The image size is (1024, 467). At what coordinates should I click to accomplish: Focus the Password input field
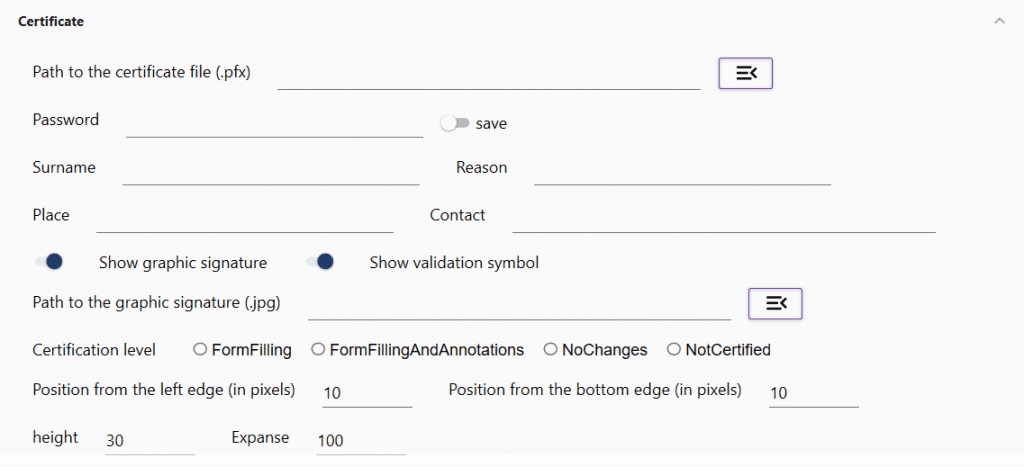(x=274, y=122)
